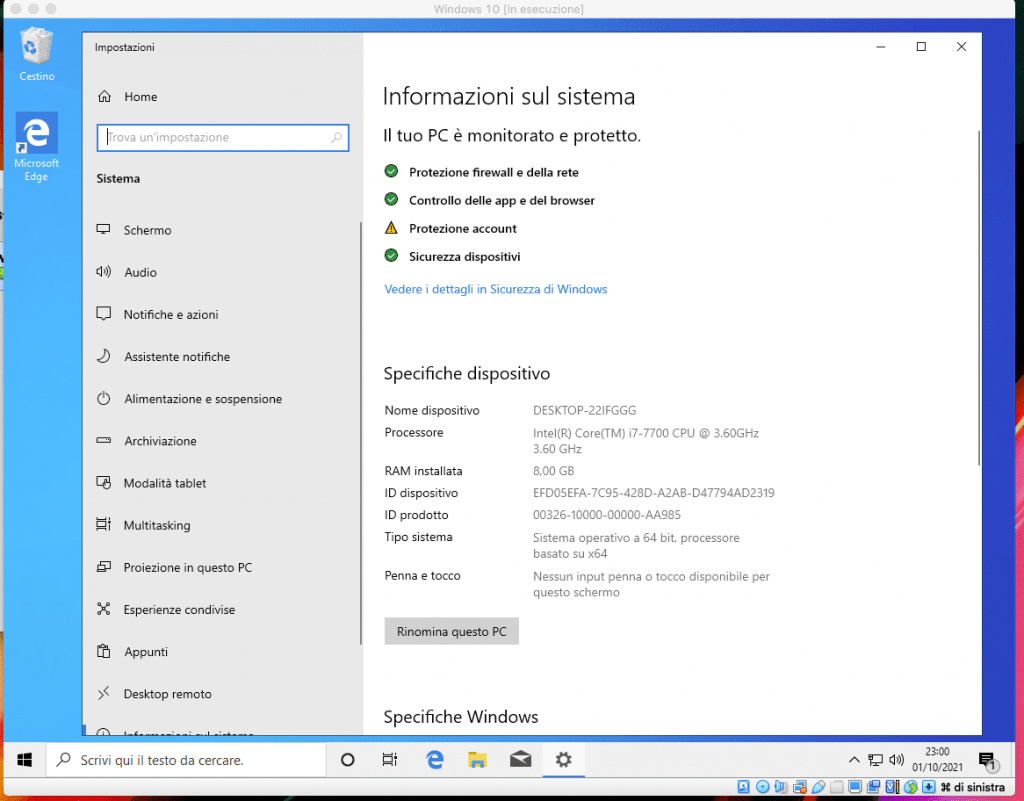Open Desktop remoto settings

[x=153, y=693]
